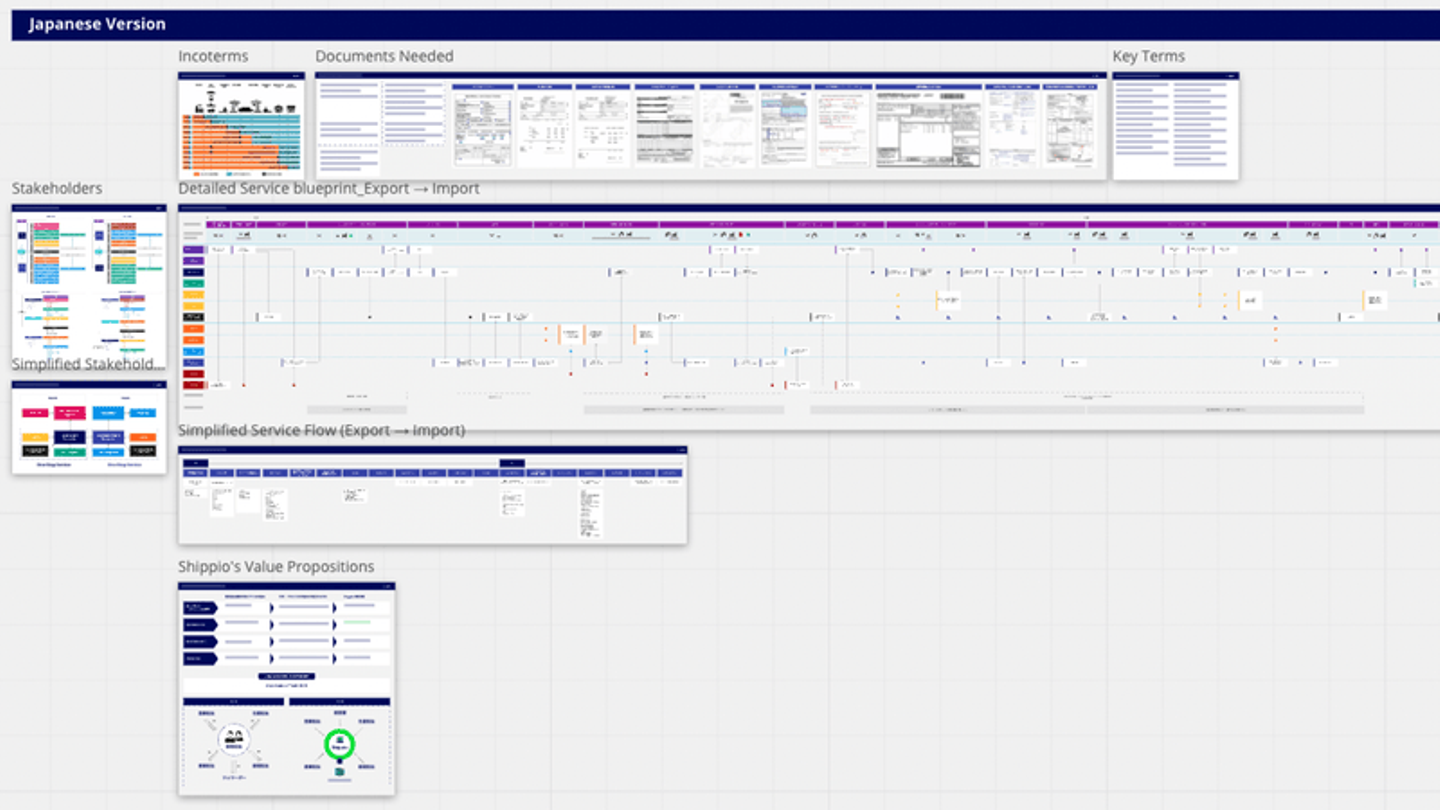
Task: Click the Documents Needed frame title
Action: (384, 57)
